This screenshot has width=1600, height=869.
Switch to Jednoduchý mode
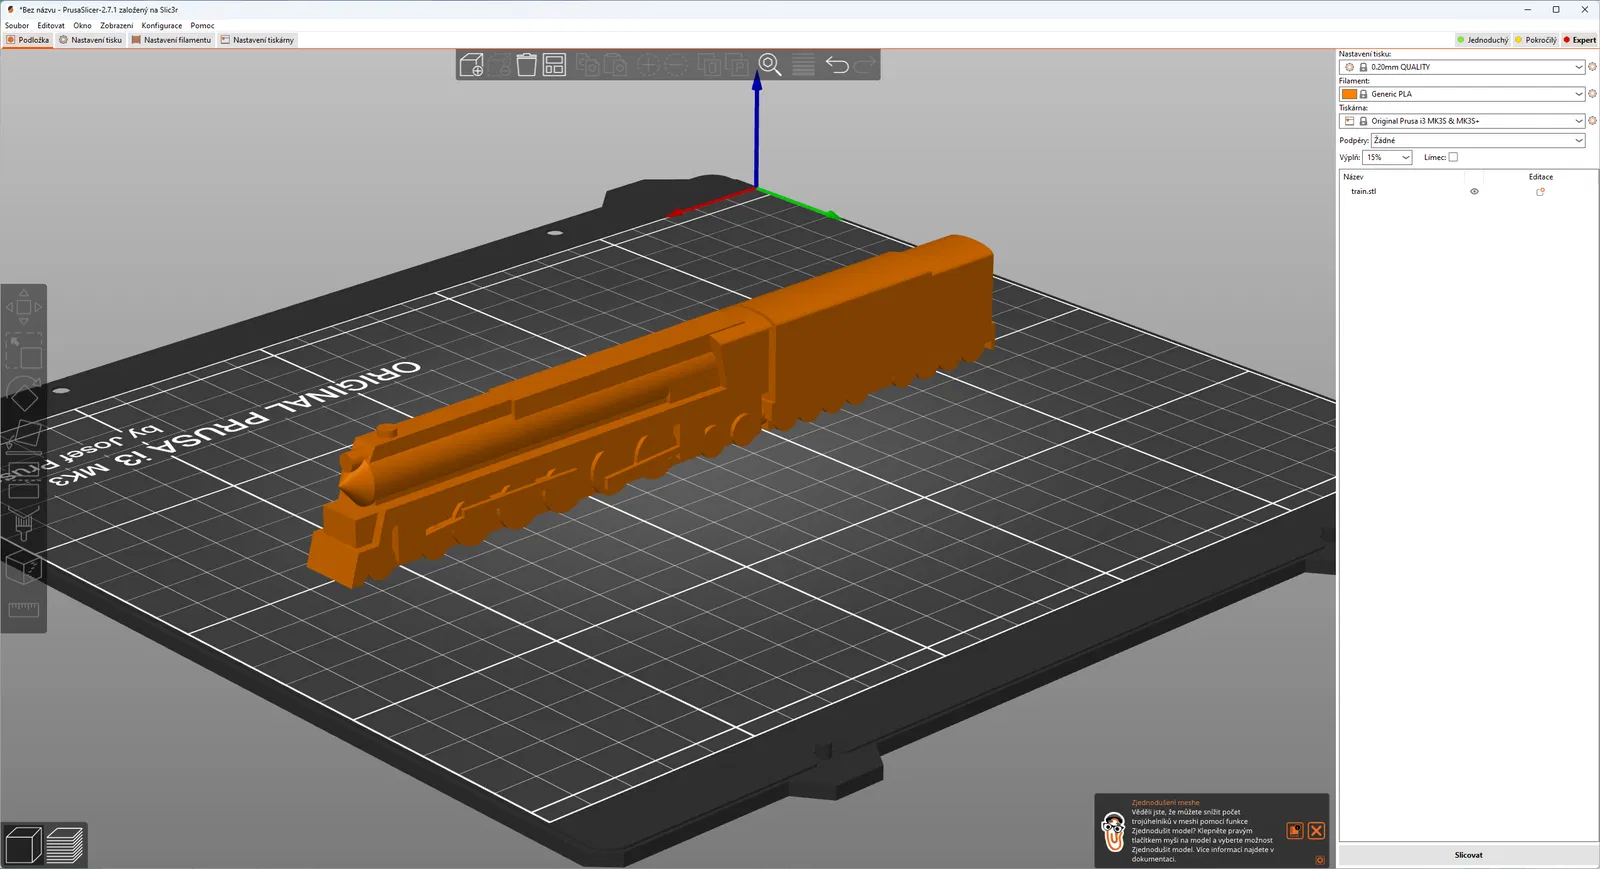point(1483,40)
